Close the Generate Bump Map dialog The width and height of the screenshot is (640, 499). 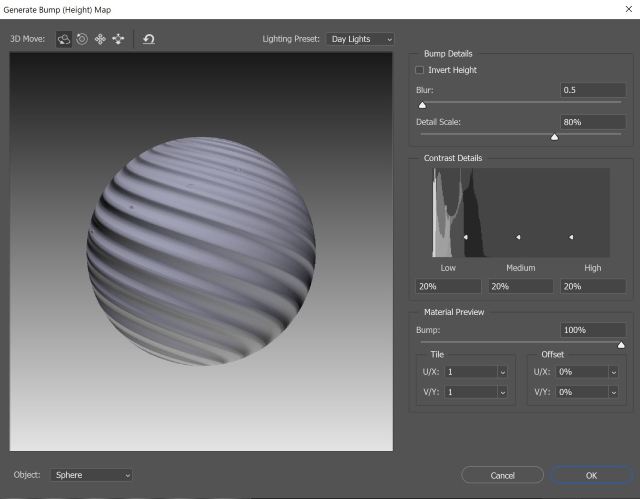click(629, 9)
